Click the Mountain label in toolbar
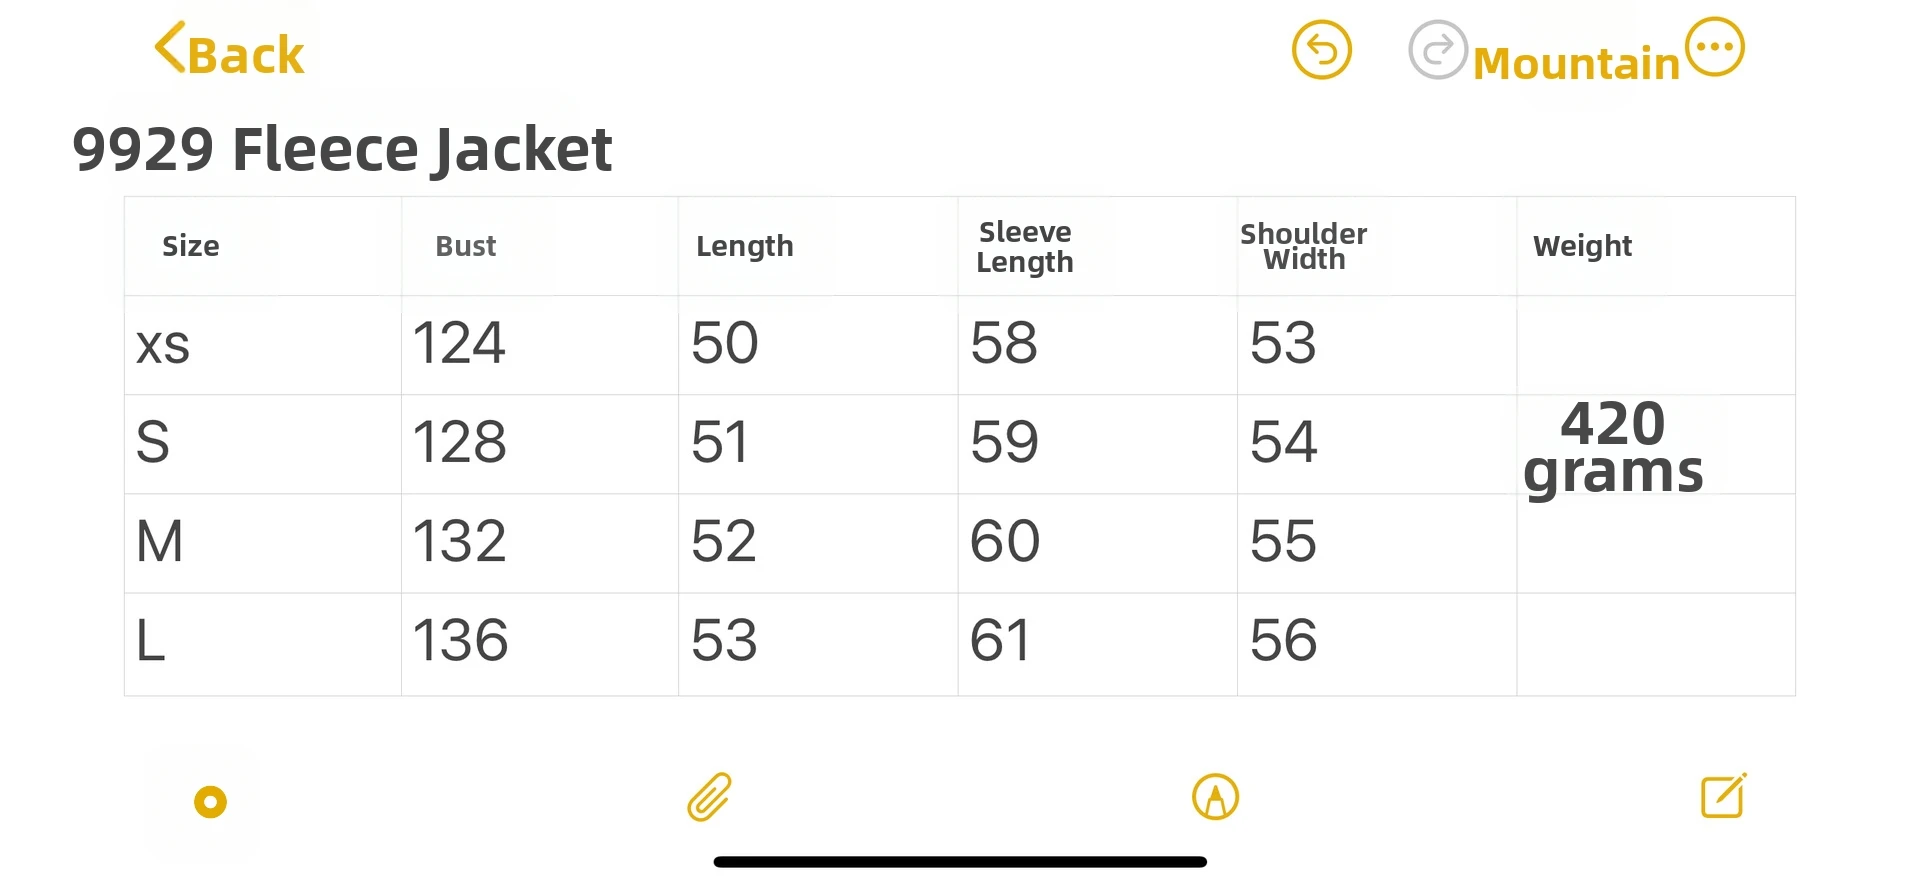This screenshot has height=885, width=1920. point(1576,64)
